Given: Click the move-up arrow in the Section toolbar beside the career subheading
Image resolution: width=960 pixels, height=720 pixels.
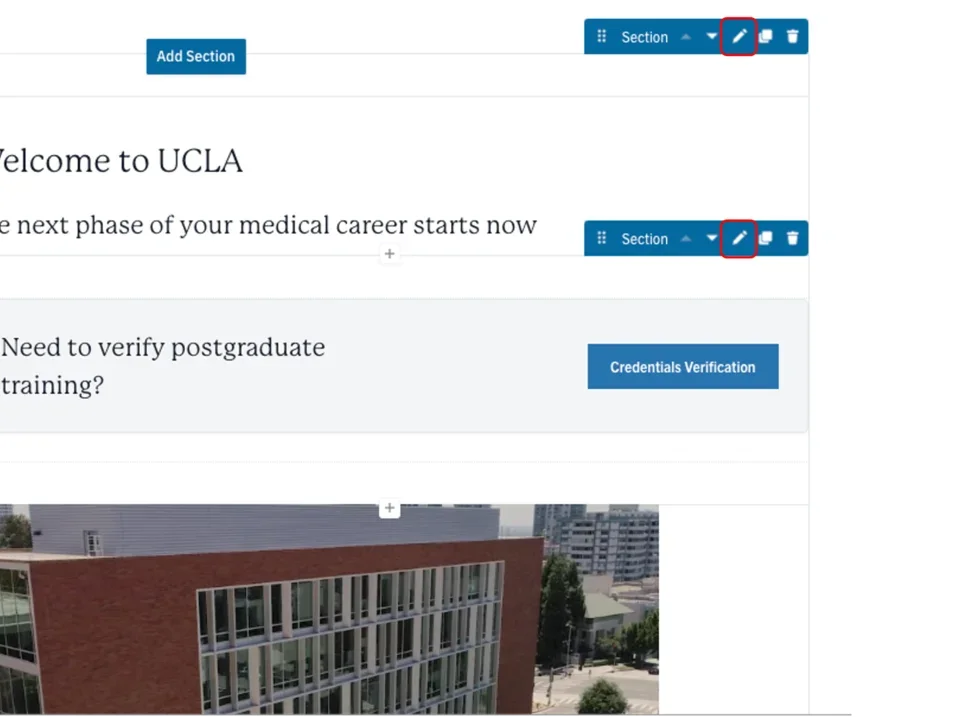Looking at the screenshot, I should (686, 239).
